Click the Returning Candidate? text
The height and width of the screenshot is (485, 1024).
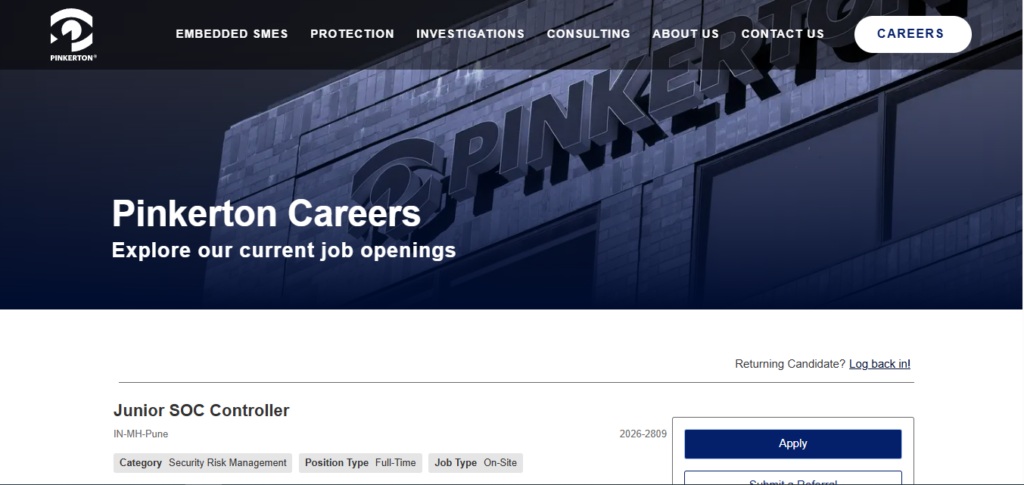790,364
